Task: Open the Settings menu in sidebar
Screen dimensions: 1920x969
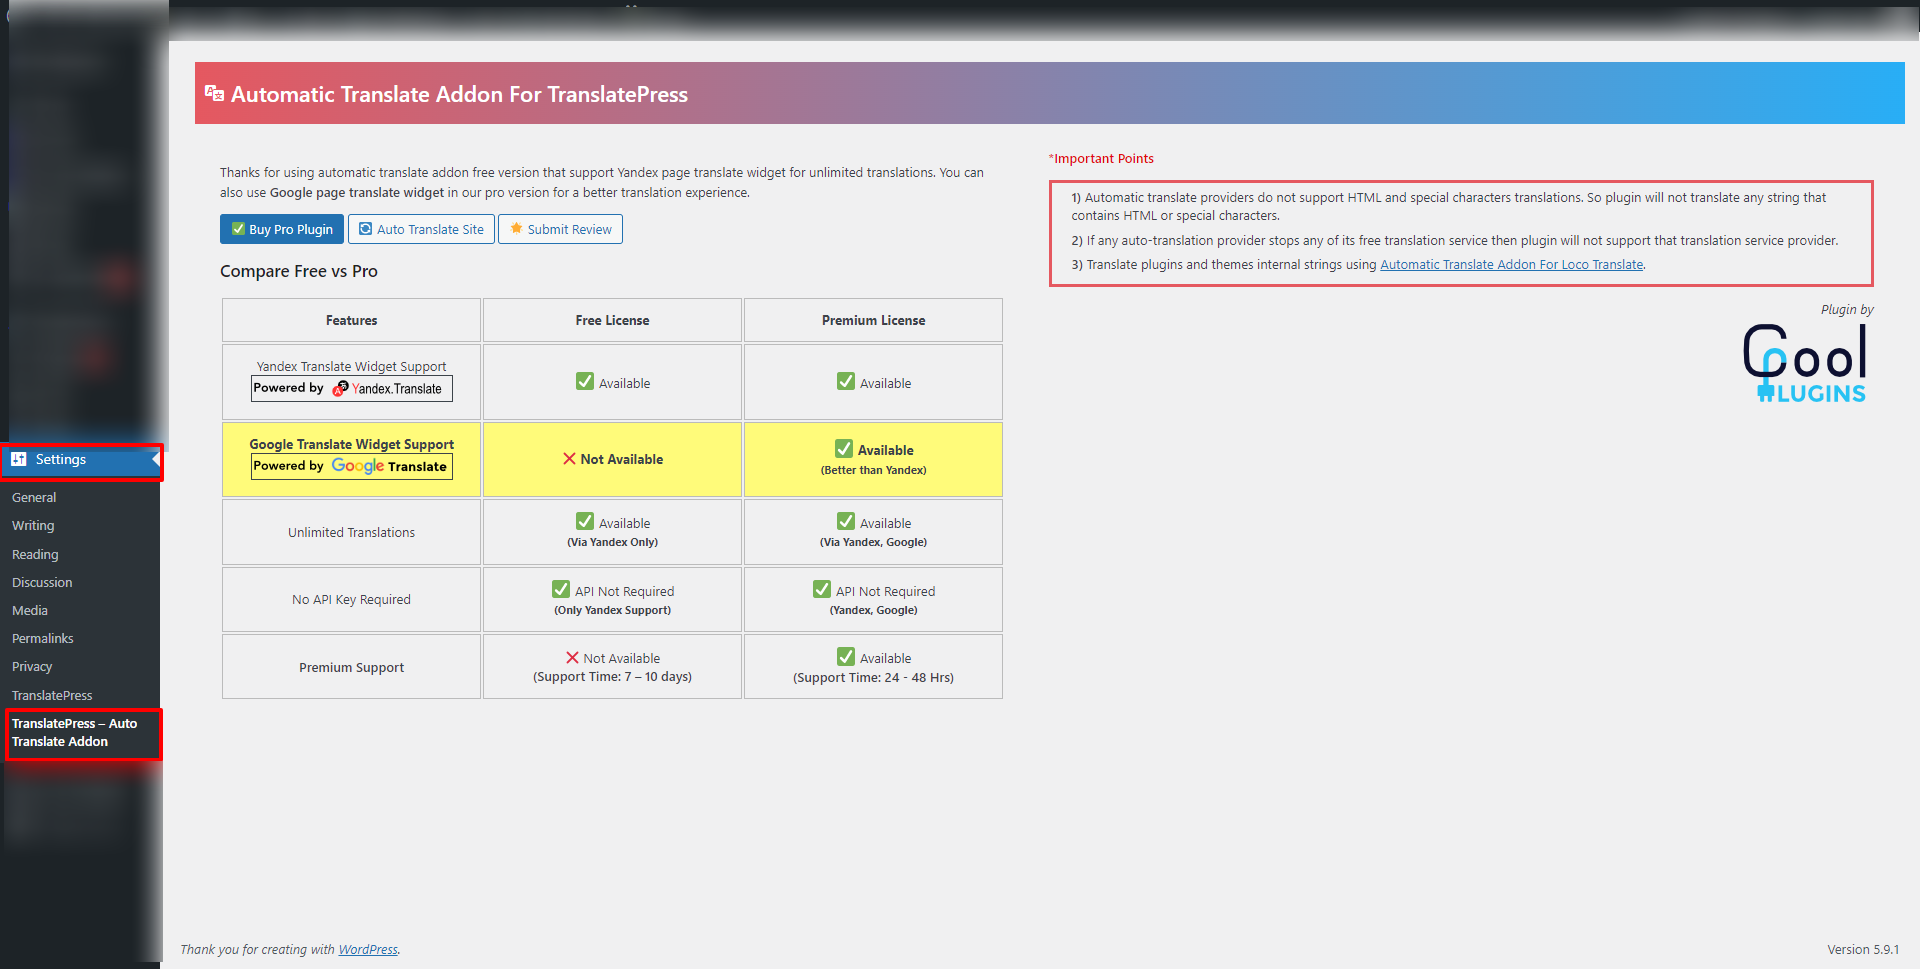Action: coord(80,460)
